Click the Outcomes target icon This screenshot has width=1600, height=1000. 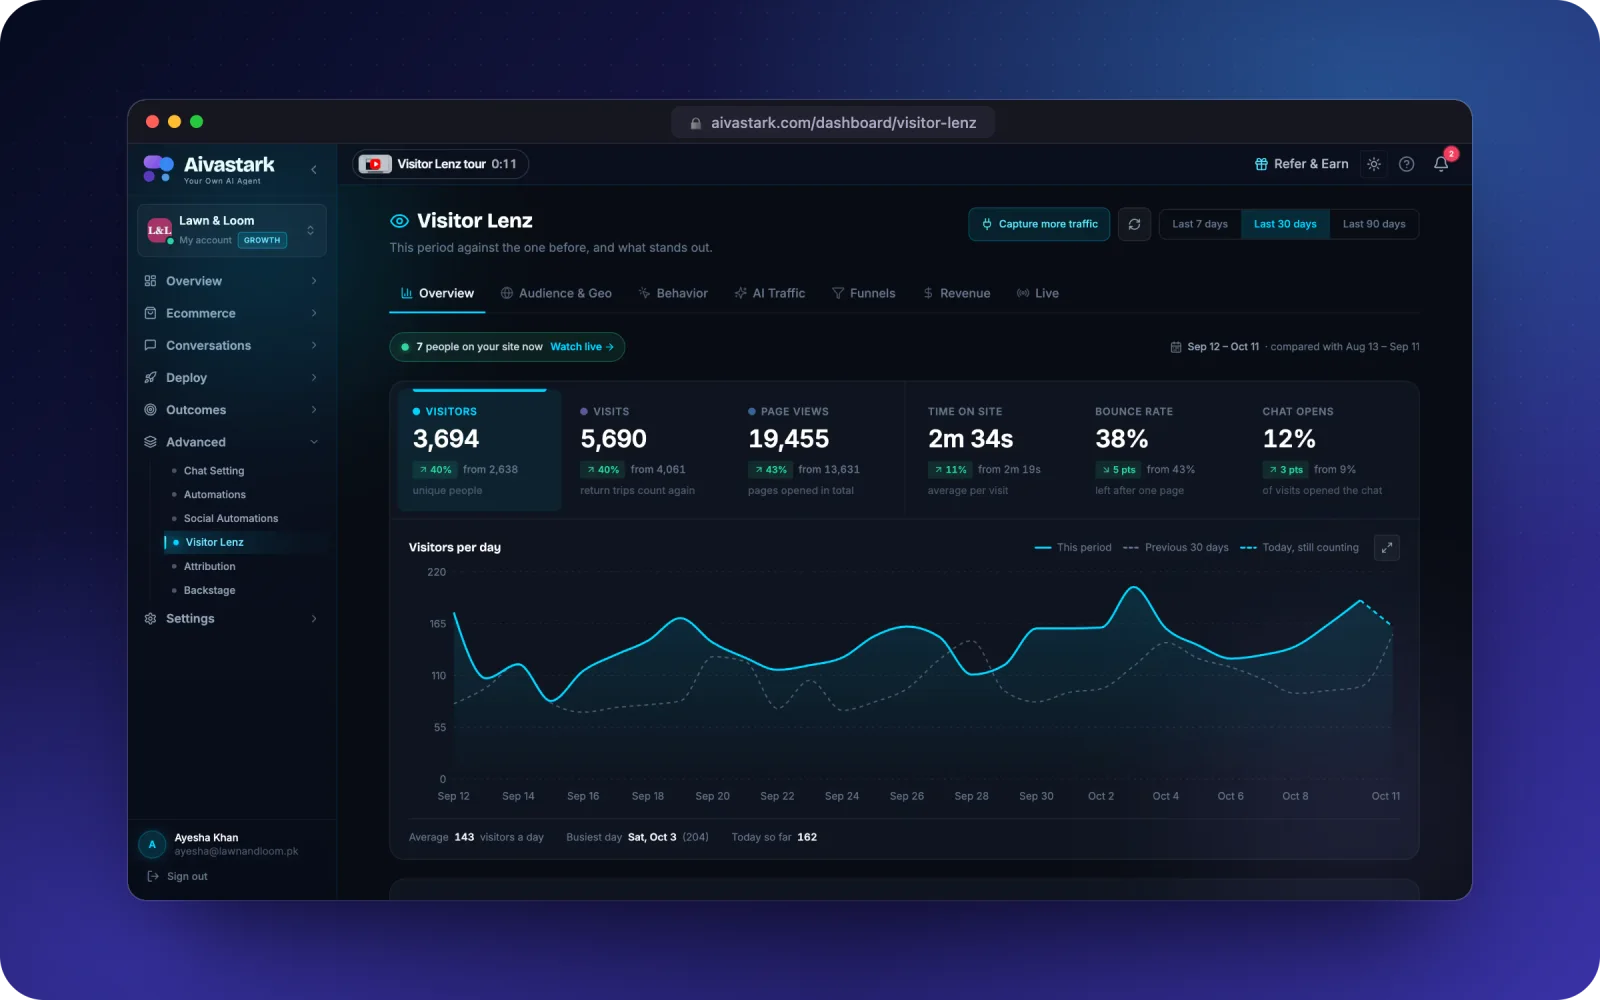pos(150,409)
